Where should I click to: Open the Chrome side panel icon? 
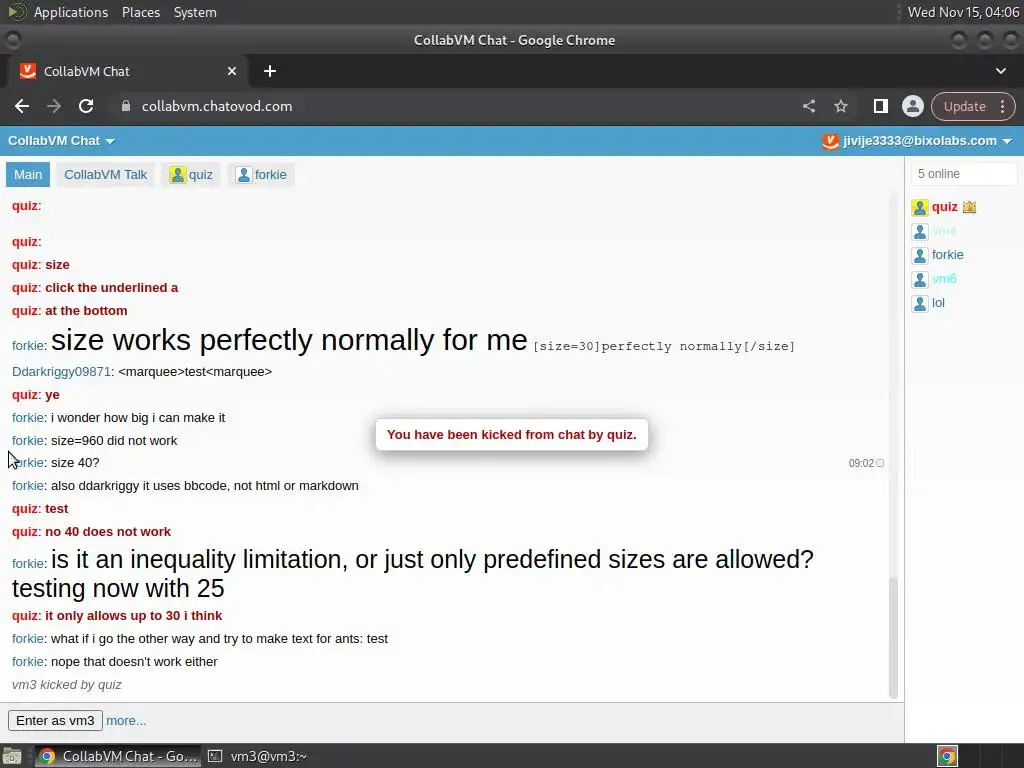880,106
